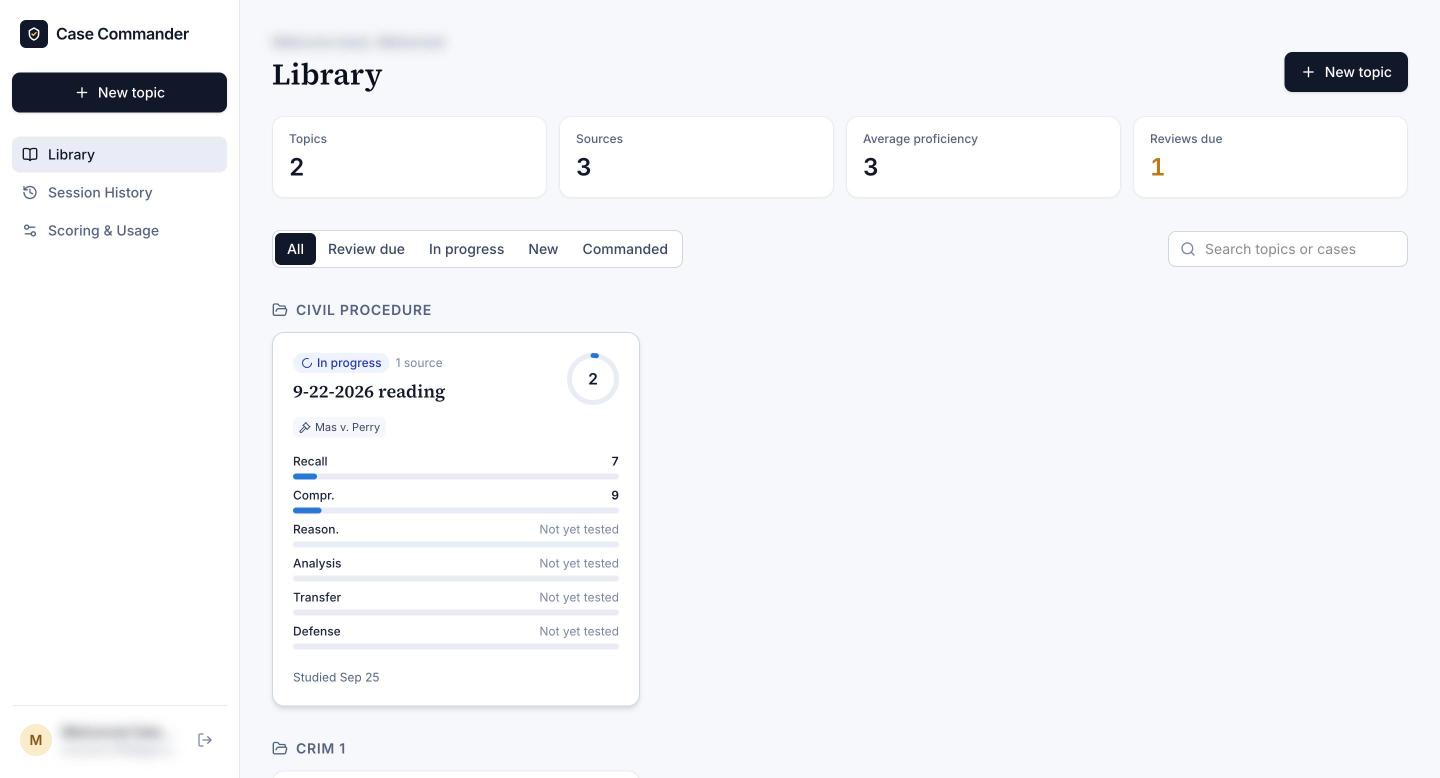Click the Crim 1 folder icon
Screen dimensions: 1440x778
click(280, 748)
